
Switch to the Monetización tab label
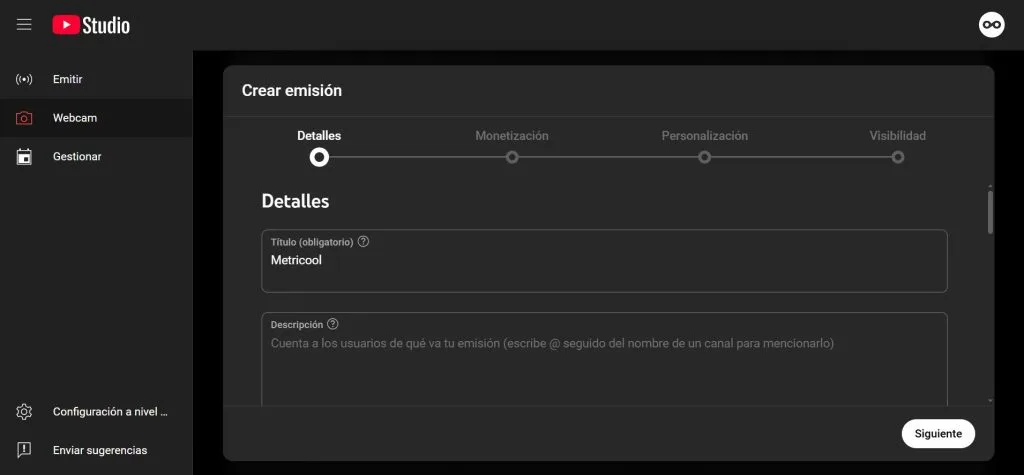point(512,136)
